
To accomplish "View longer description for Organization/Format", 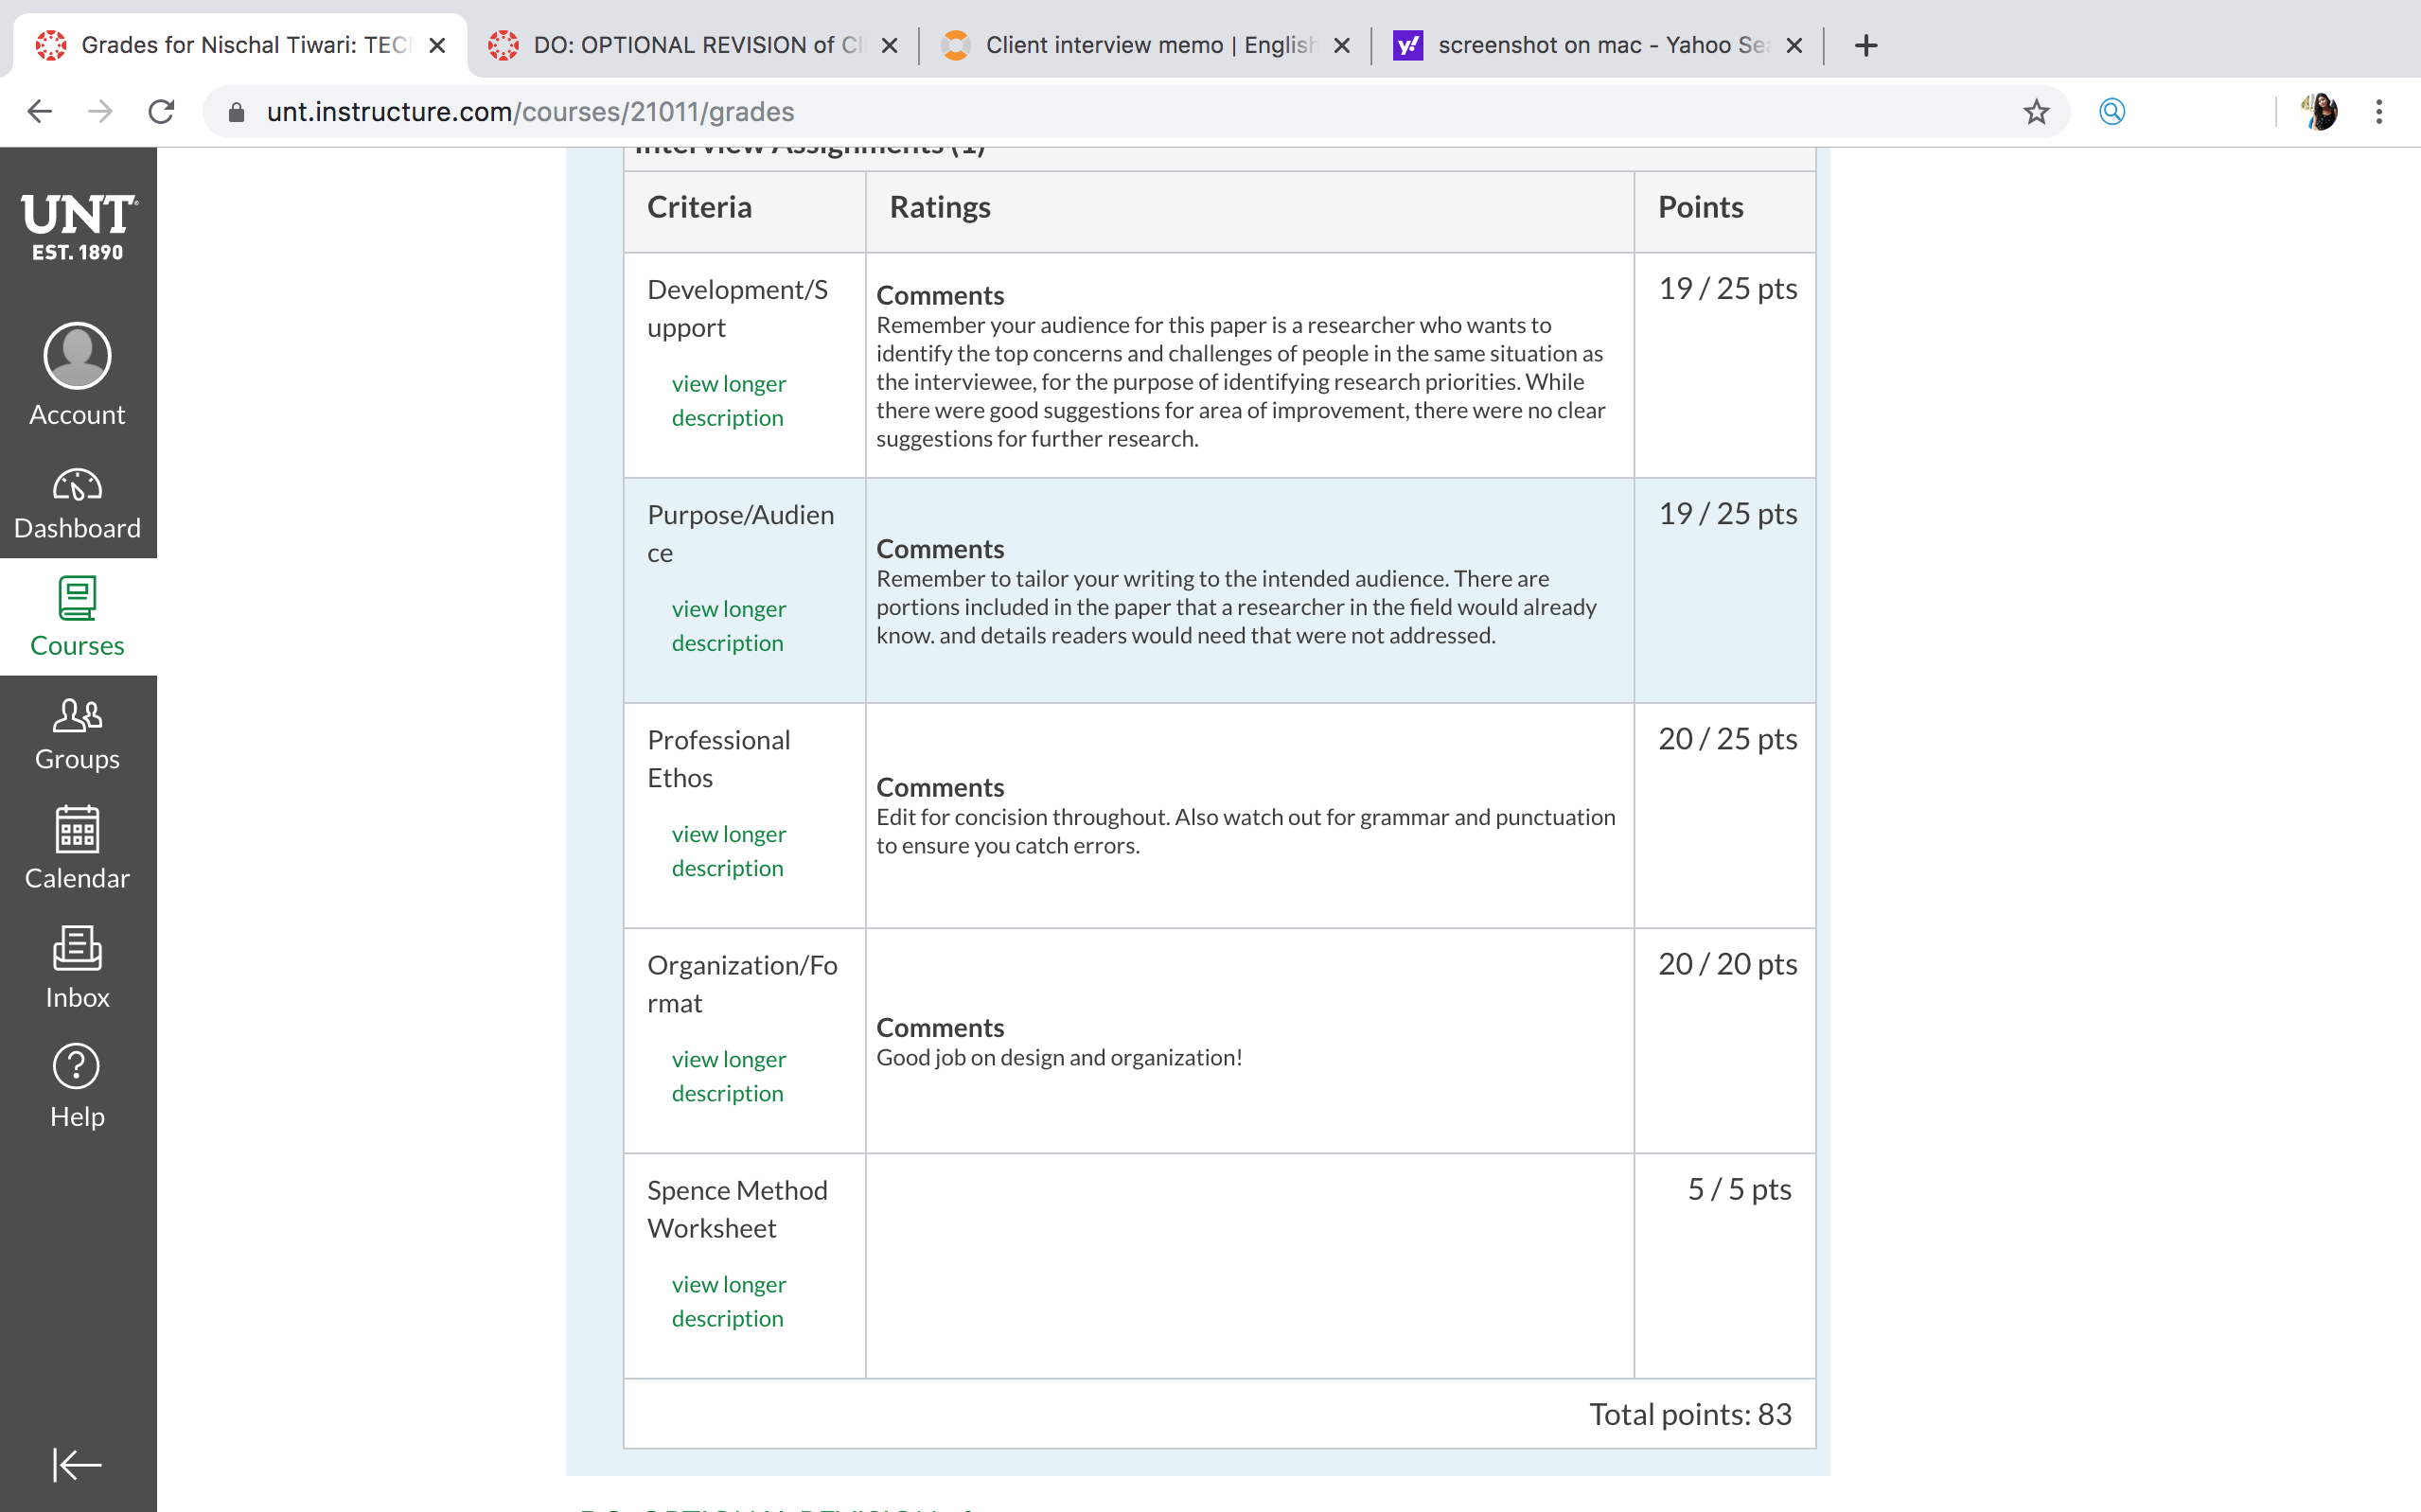I will point(729,1076).
